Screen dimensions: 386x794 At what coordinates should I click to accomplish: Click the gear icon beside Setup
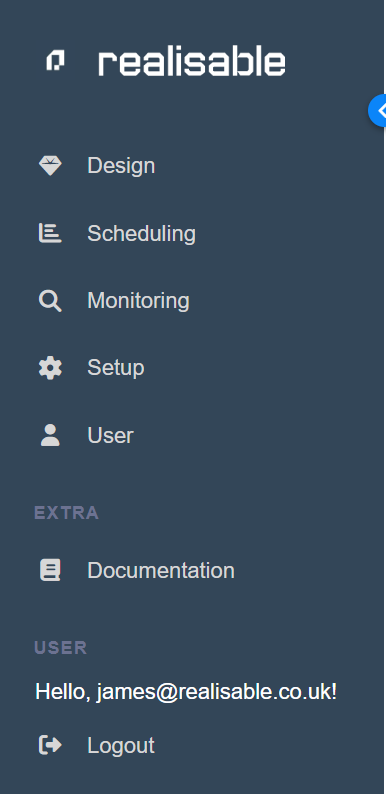[50, 368]
